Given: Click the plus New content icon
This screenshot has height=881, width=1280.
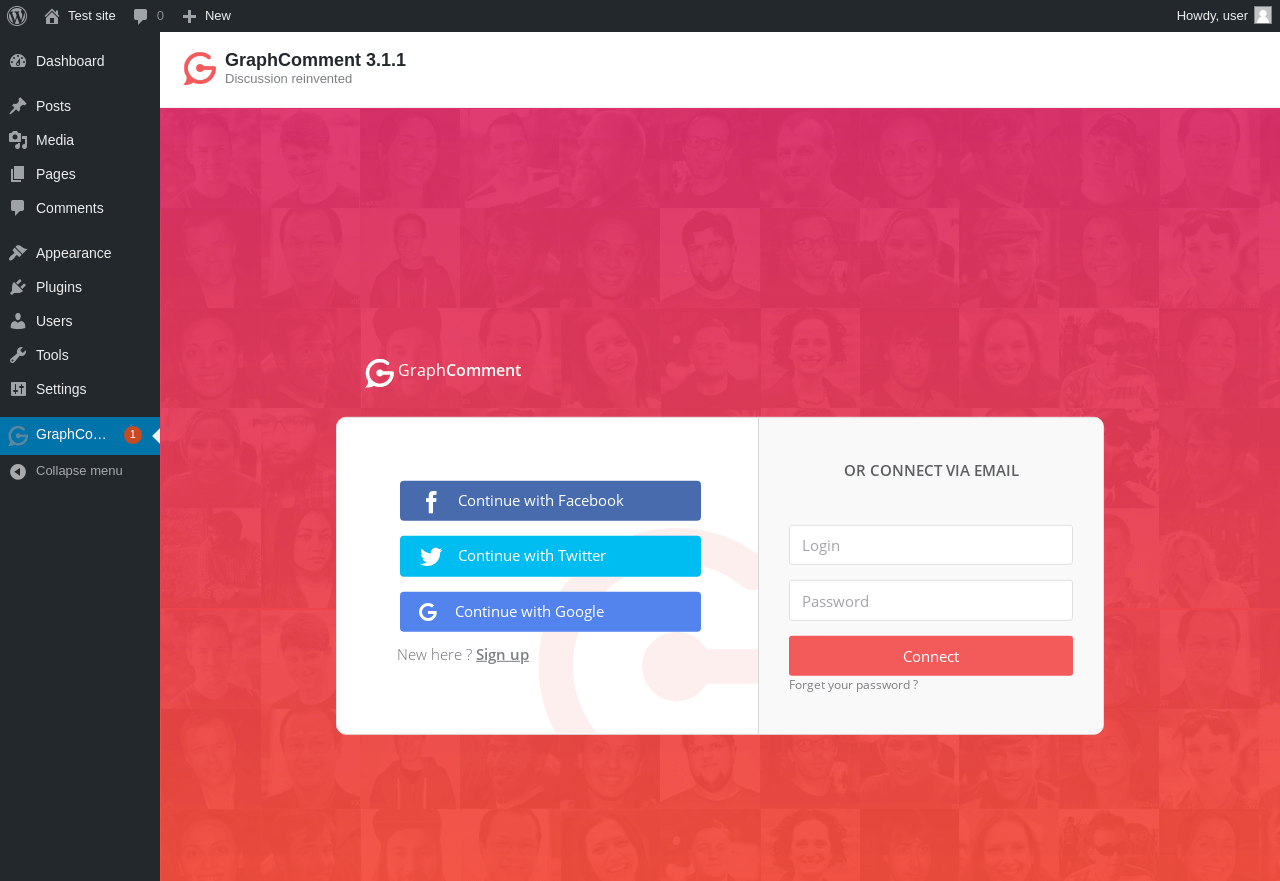Looking at the screenshot, I should click(189, 16).
